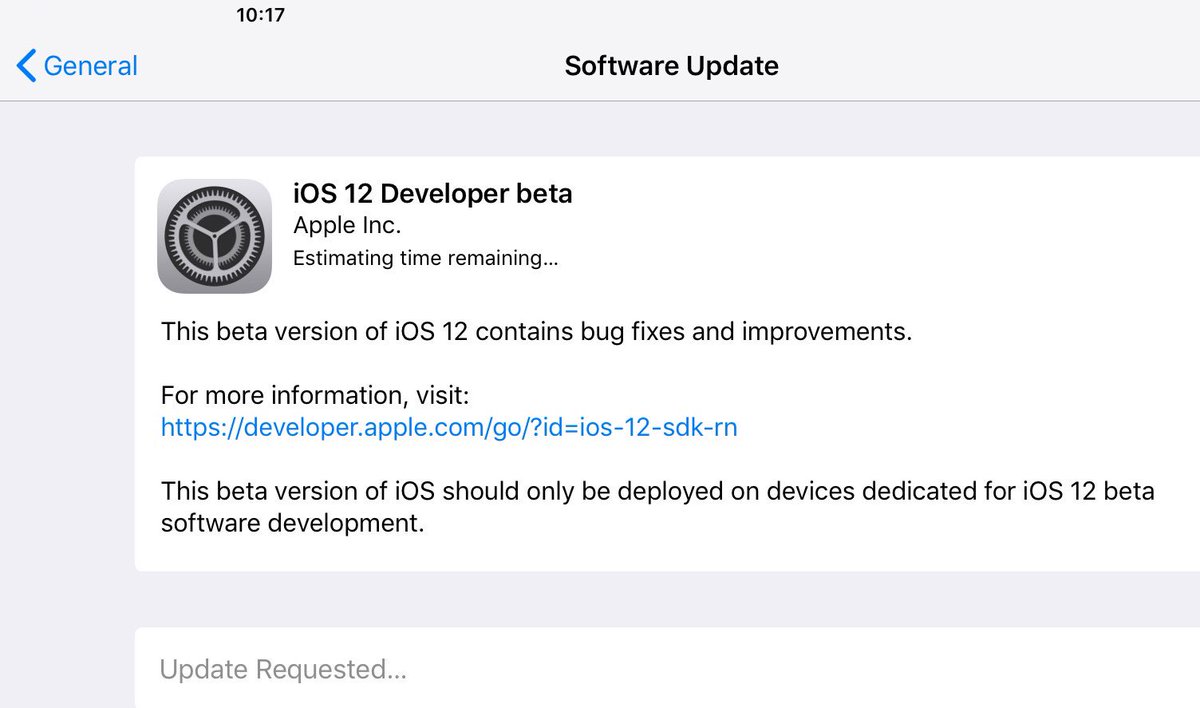This screenshot has height=708, width=1200.
Task: Tap the For more information, visit line
Action: tap(314, 396)
